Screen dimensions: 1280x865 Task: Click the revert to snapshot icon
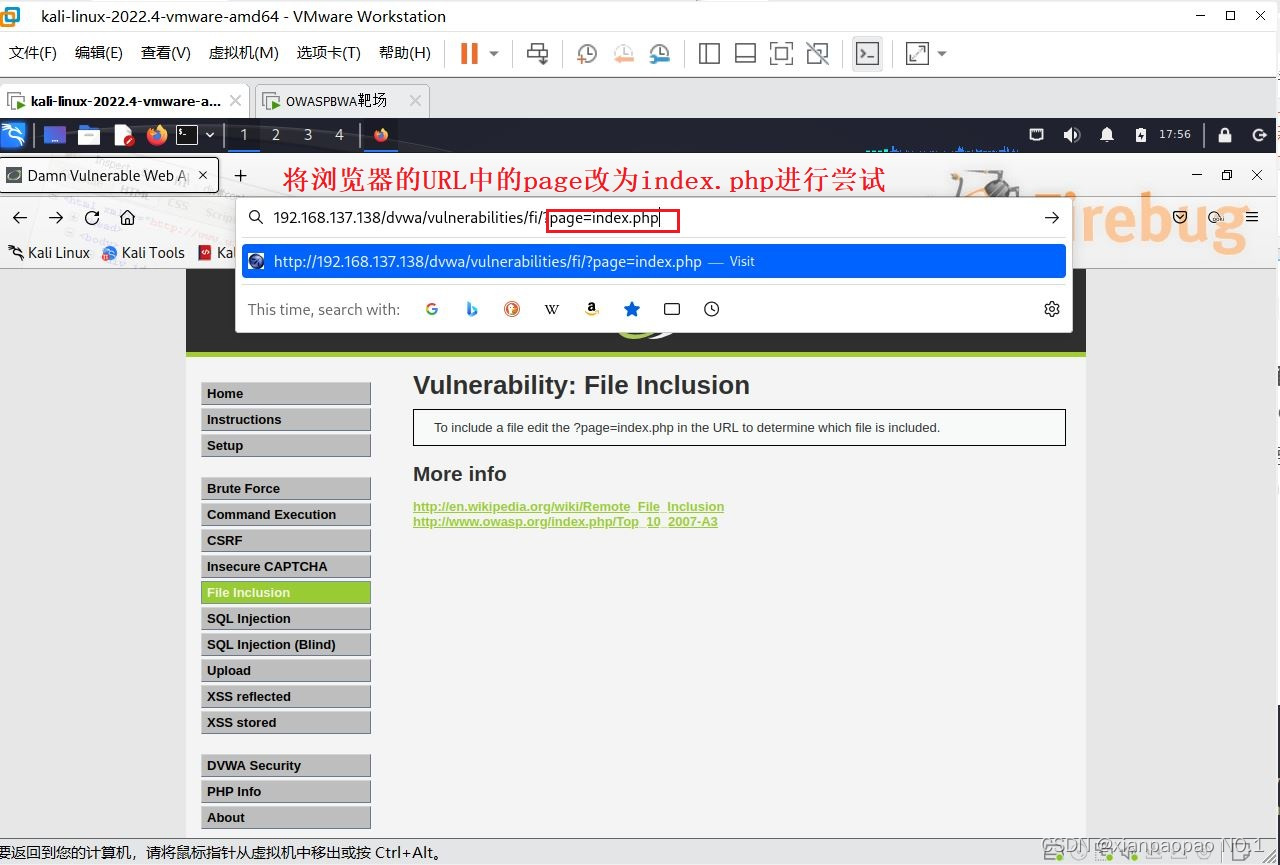[623, 54]
